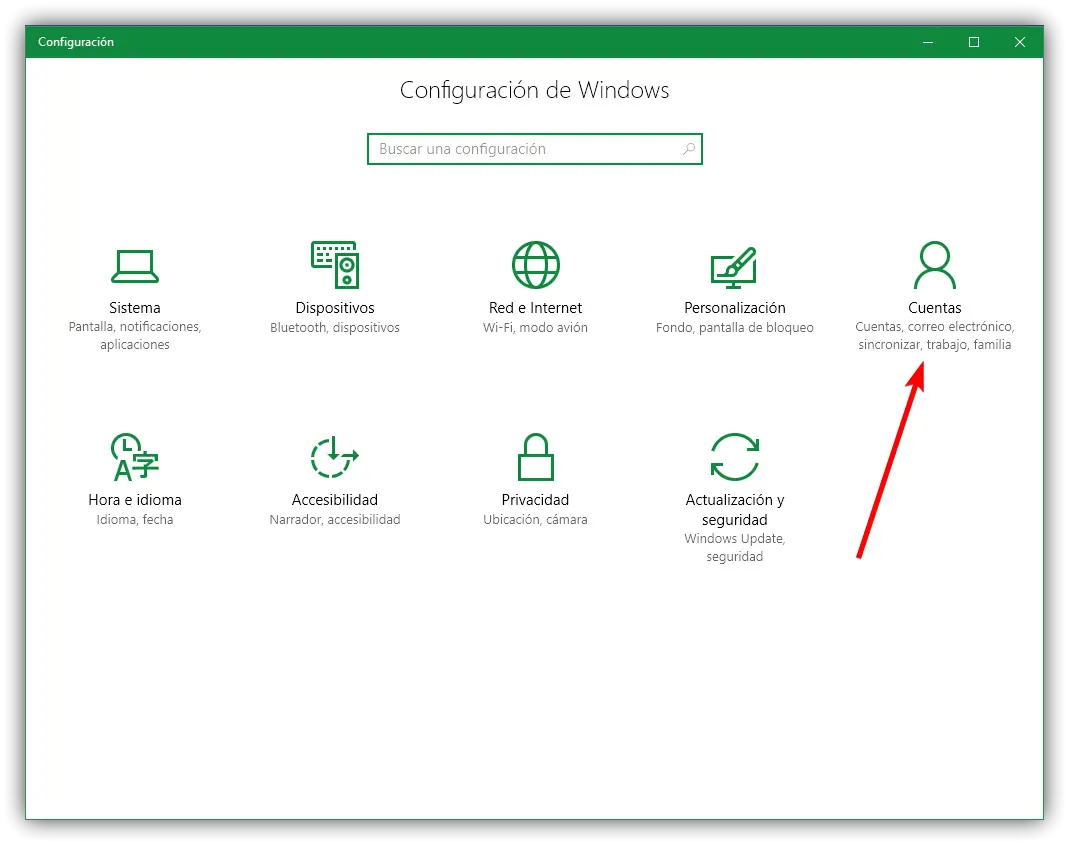The width and height of the screenshot is (1069, 845).
Task: Maximize the Configuración window
Action: point(974,42)
